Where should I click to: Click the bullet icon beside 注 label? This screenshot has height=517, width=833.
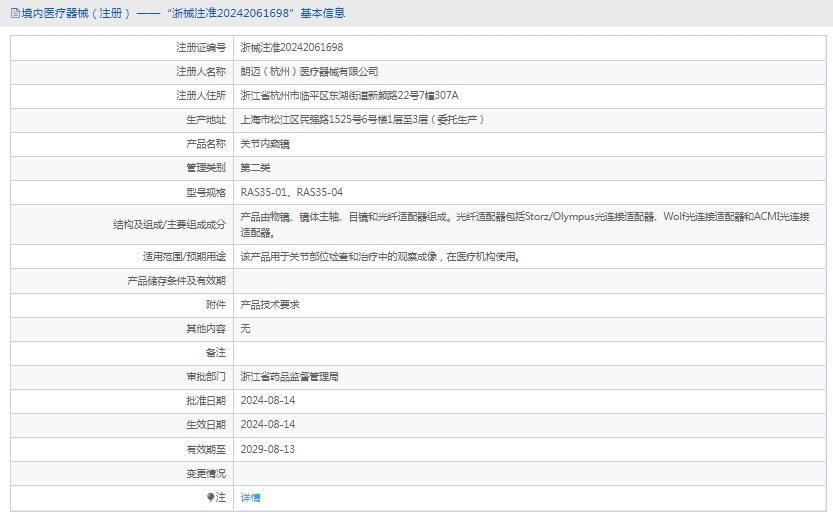tap(210, 497)
